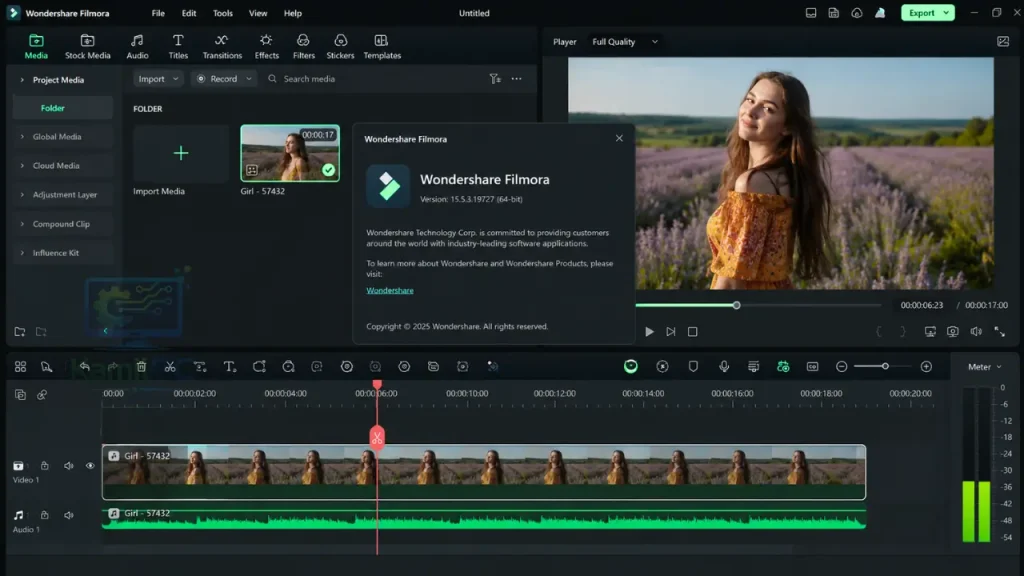This screenshot has width=1024, height=576.
Task: Open the Templates tab
Action: point(382,46)
